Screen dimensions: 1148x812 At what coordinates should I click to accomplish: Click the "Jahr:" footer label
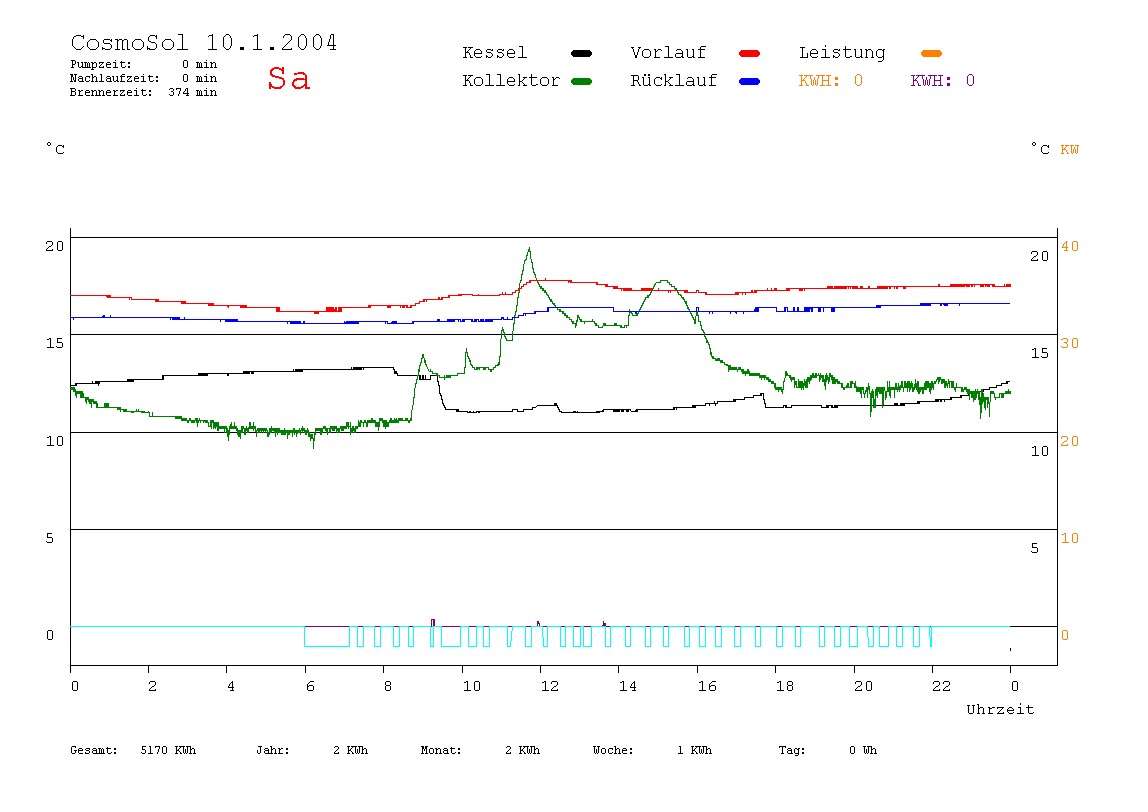tap(272, 750)
